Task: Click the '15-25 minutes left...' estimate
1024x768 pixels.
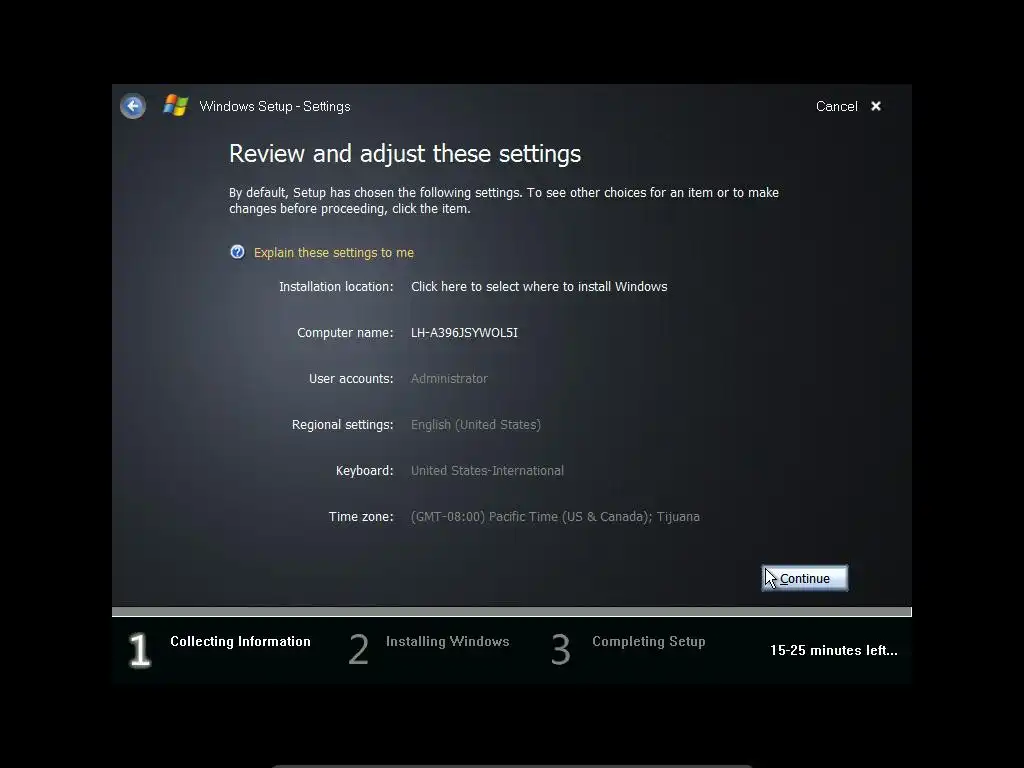Action: 834,650
